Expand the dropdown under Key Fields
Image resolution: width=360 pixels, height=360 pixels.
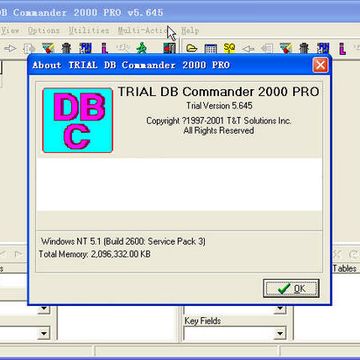[x=280, y=333]
